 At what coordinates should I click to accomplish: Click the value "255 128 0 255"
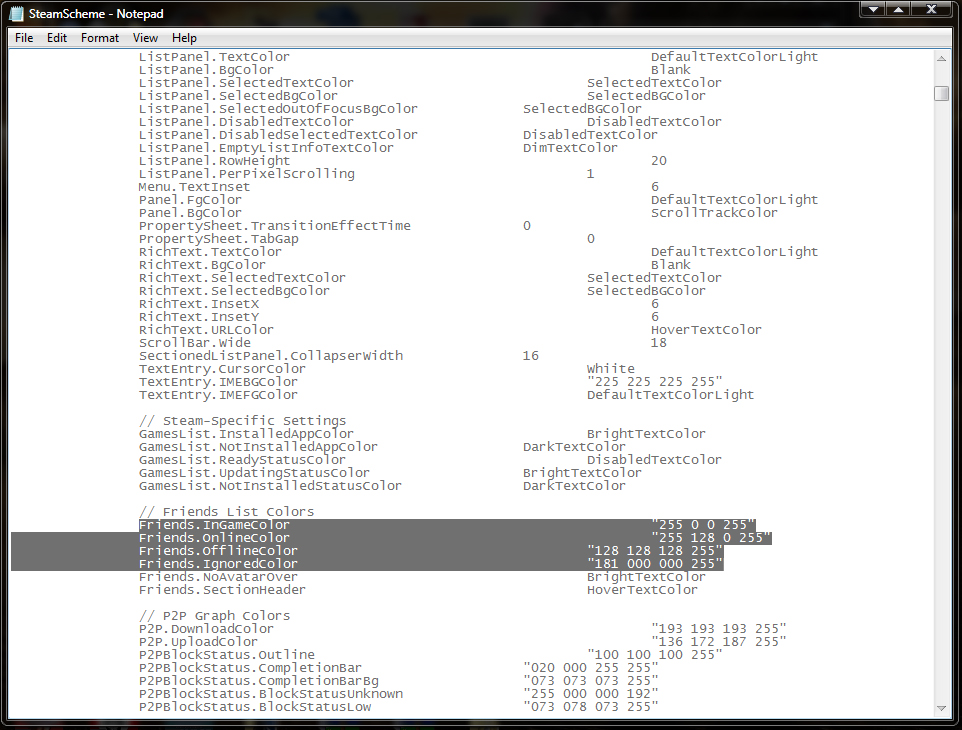point(711,538)
